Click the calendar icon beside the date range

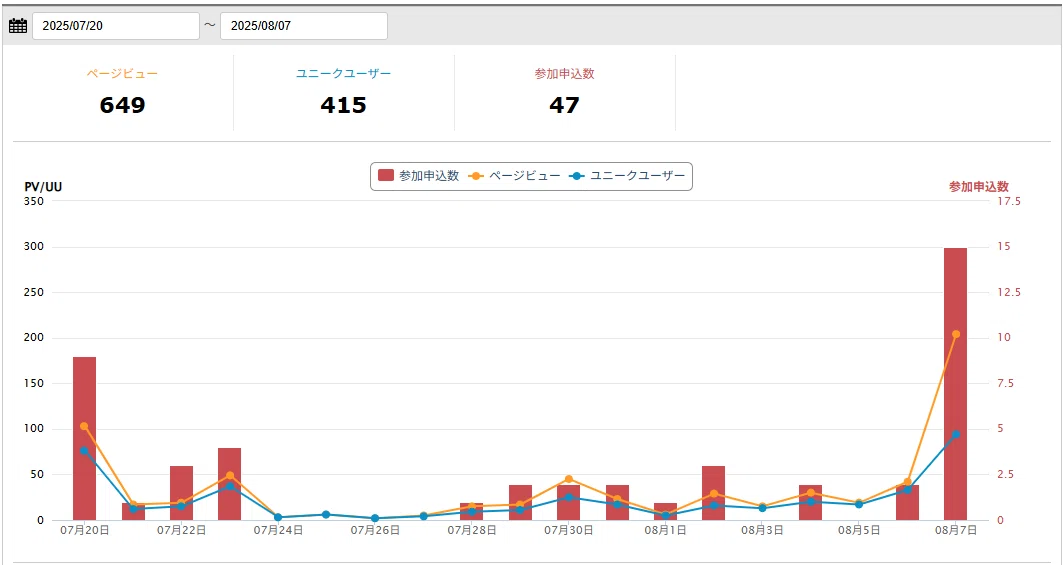coord(18,26)
